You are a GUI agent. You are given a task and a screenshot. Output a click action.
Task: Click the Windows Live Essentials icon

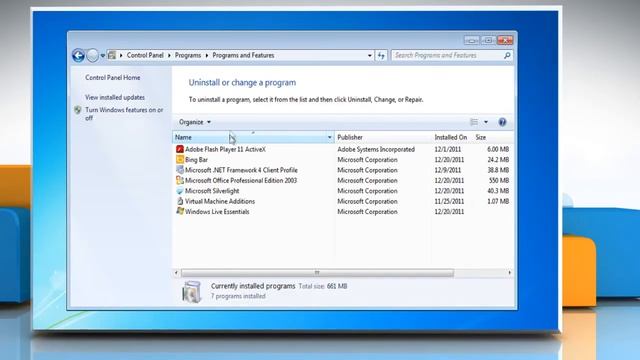point(180,211)
